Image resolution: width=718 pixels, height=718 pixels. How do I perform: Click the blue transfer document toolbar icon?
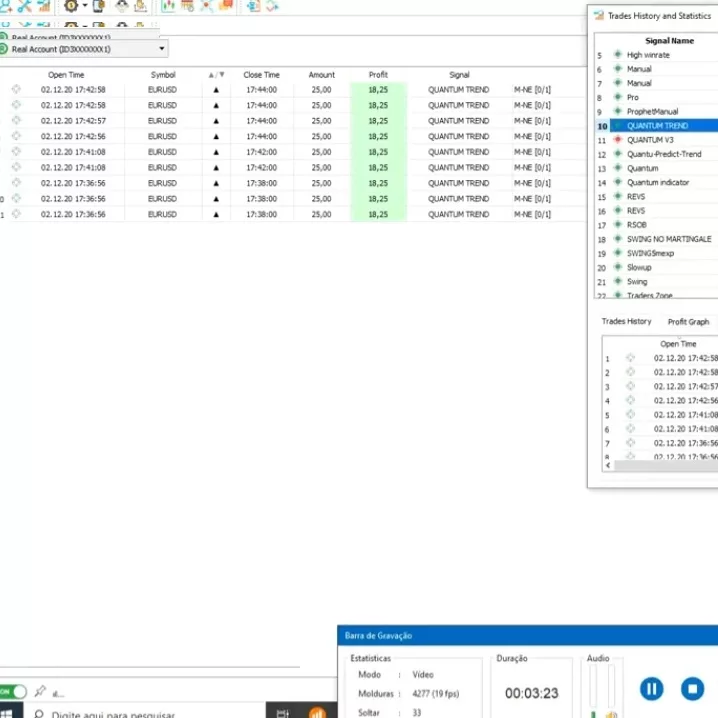pos(253,5)
